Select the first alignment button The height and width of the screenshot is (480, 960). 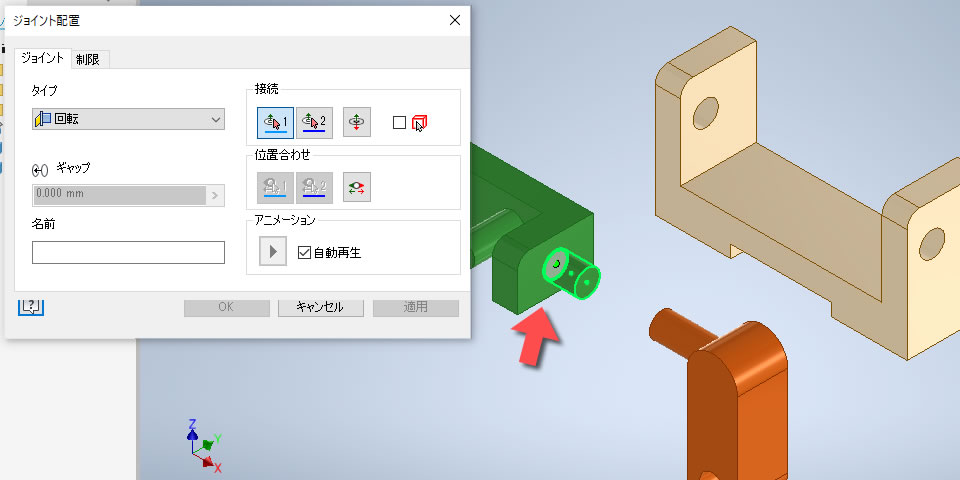pos(276,187)
